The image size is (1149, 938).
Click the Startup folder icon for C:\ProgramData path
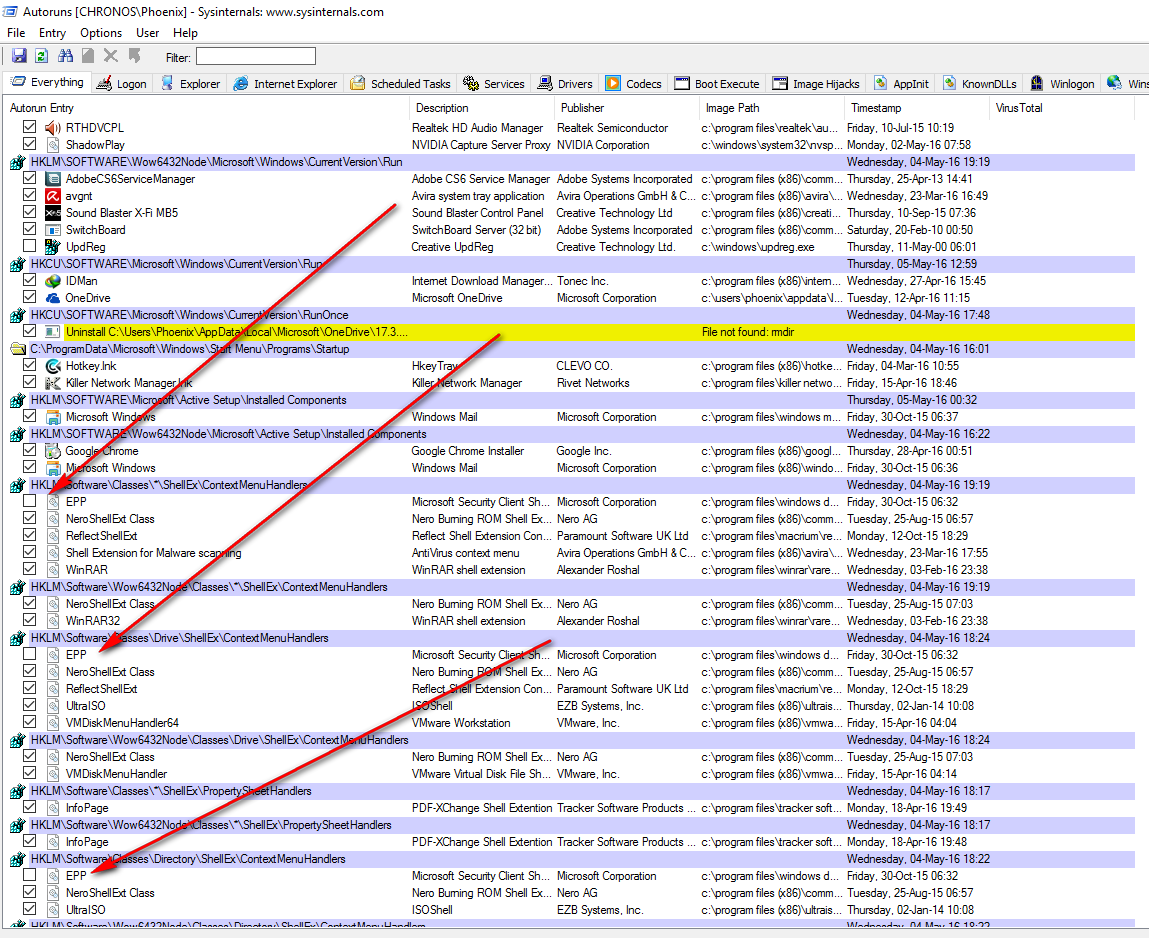[x=18, y=349]
